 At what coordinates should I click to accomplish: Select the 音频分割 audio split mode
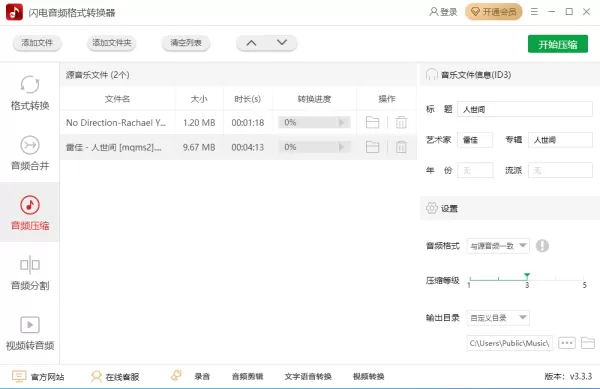pos(30,272)
